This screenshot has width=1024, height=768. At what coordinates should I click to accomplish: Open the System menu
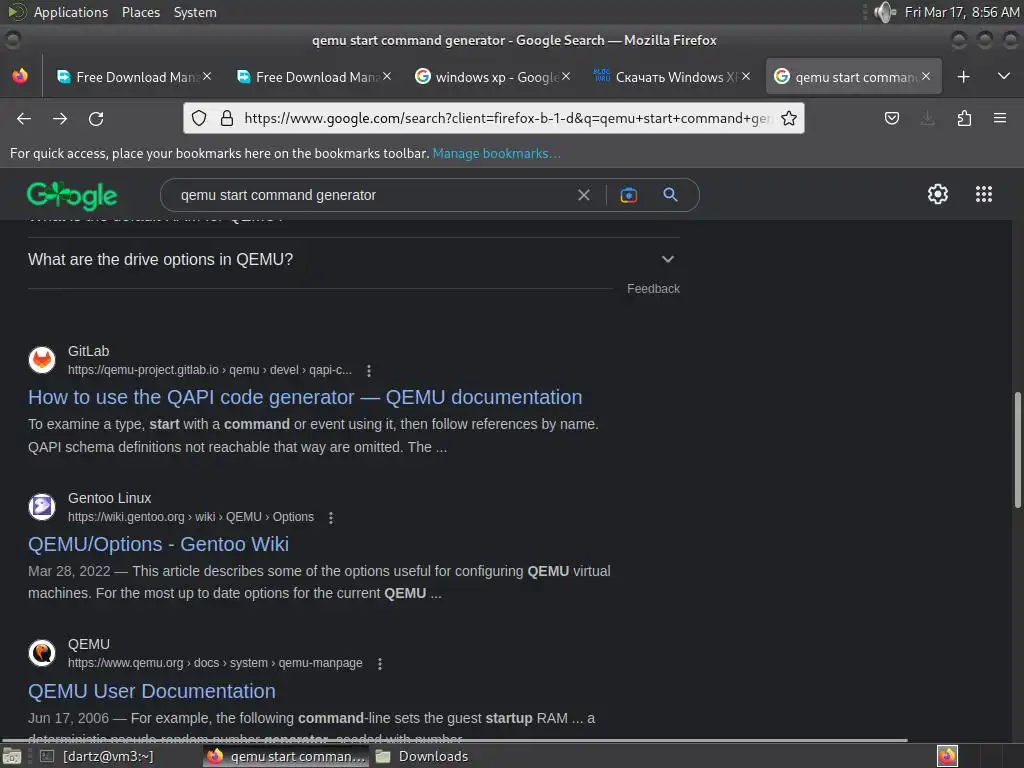click(x=195, y=12)
